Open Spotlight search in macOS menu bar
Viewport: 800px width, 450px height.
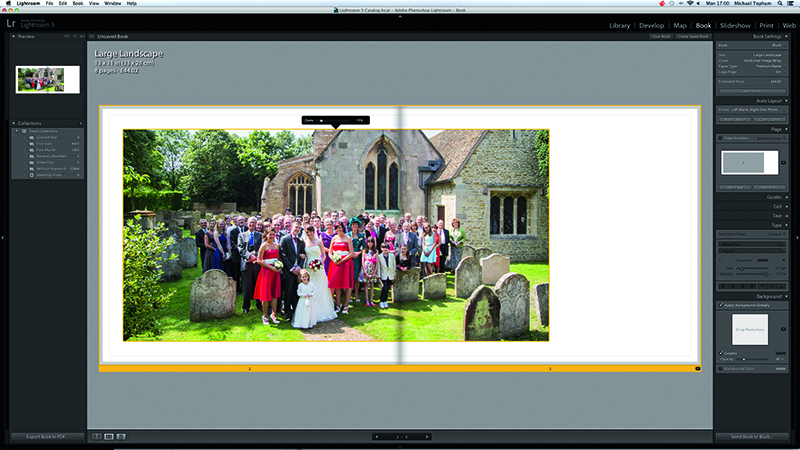coord(780,3)
